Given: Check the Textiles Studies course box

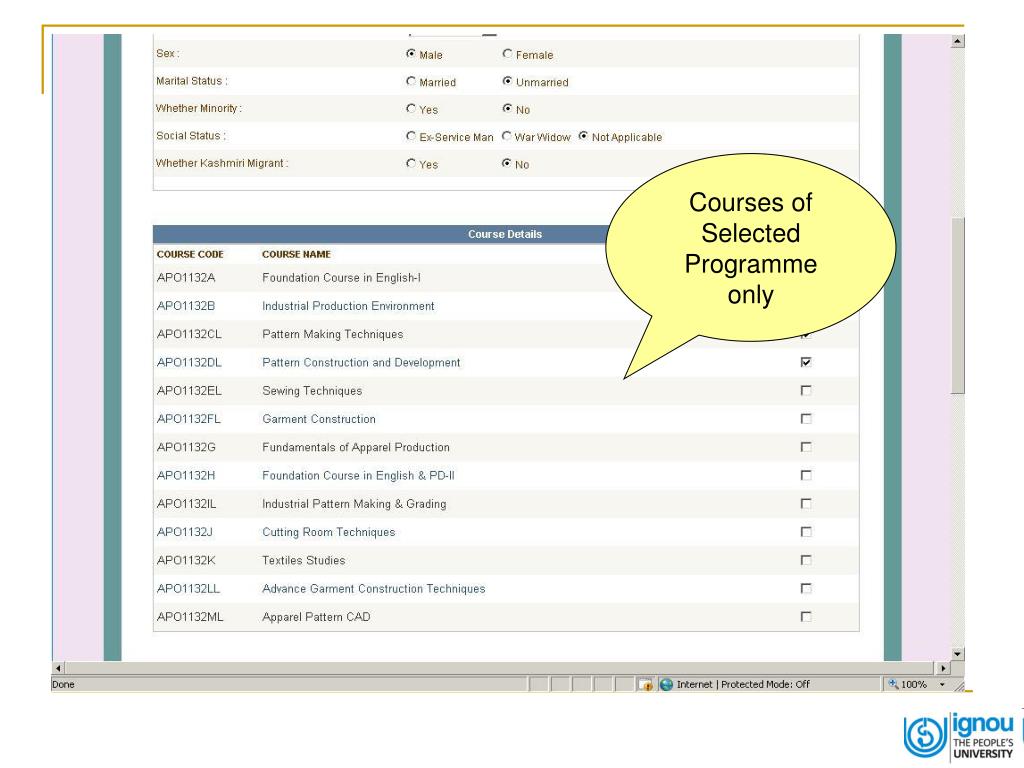Looking at the screenshot, I should tap(806, 560).
